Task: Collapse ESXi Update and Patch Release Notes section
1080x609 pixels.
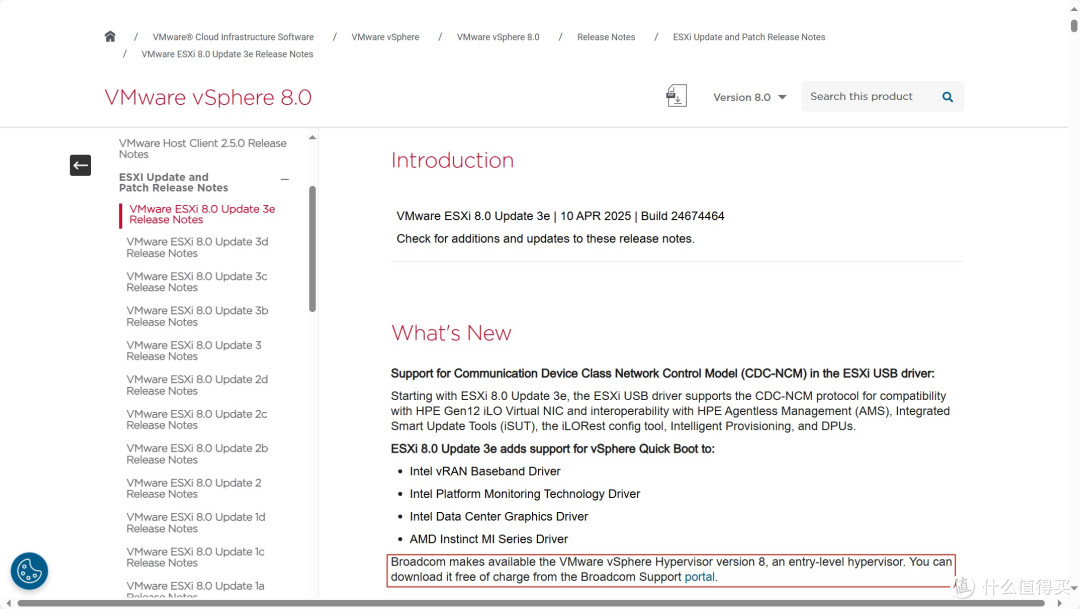Action: (x=284, y=179)
